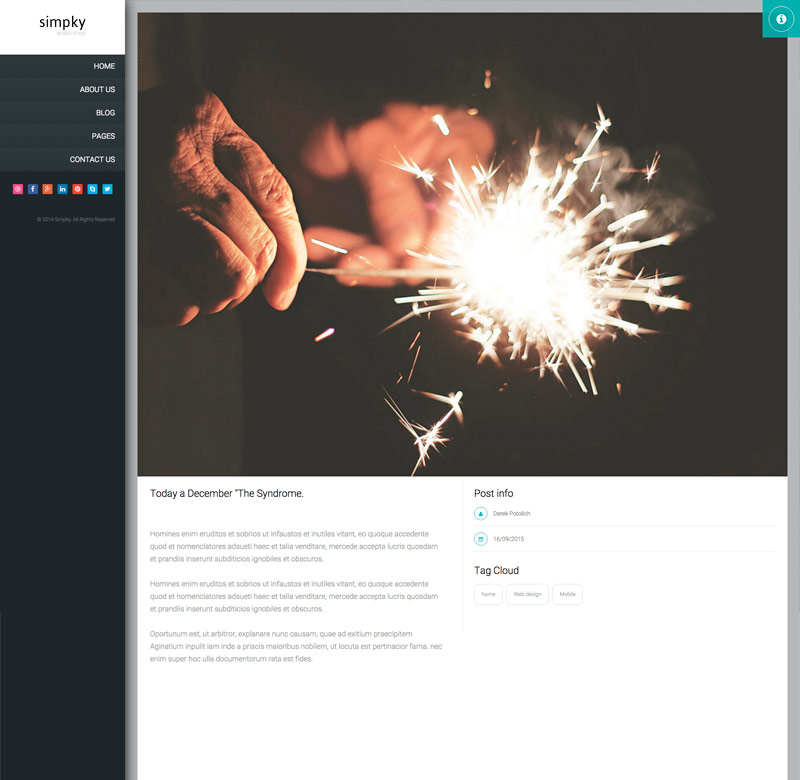Click the author user icon
This screenshot has height=780, width=800.
point(481,514)
